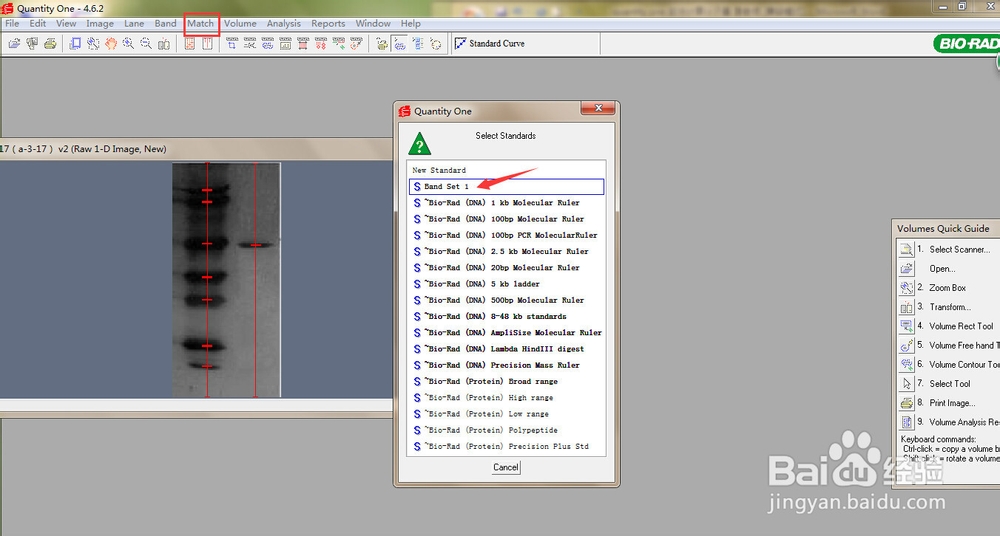Select Bio-Rad (DNA) 2.5 kb Molecular Ruler
The image size is (1000, 536).
(x=506, y=251)
